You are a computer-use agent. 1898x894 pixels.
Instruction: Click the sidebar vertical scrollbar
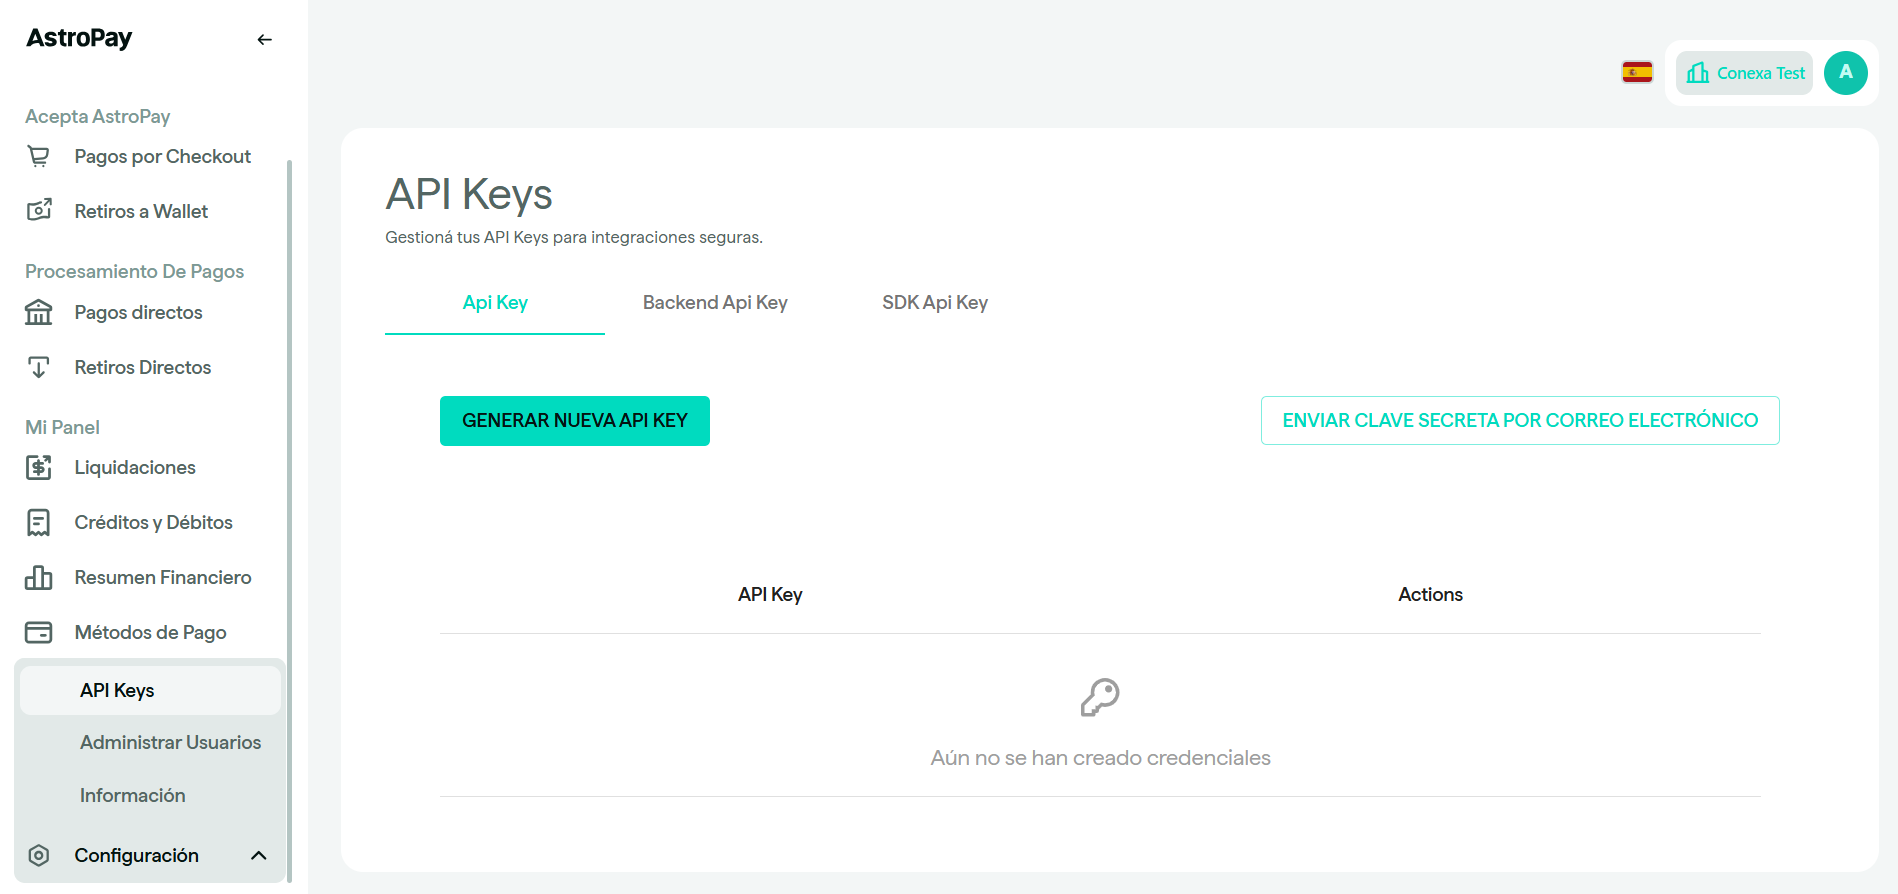click(x=289, y=520)
